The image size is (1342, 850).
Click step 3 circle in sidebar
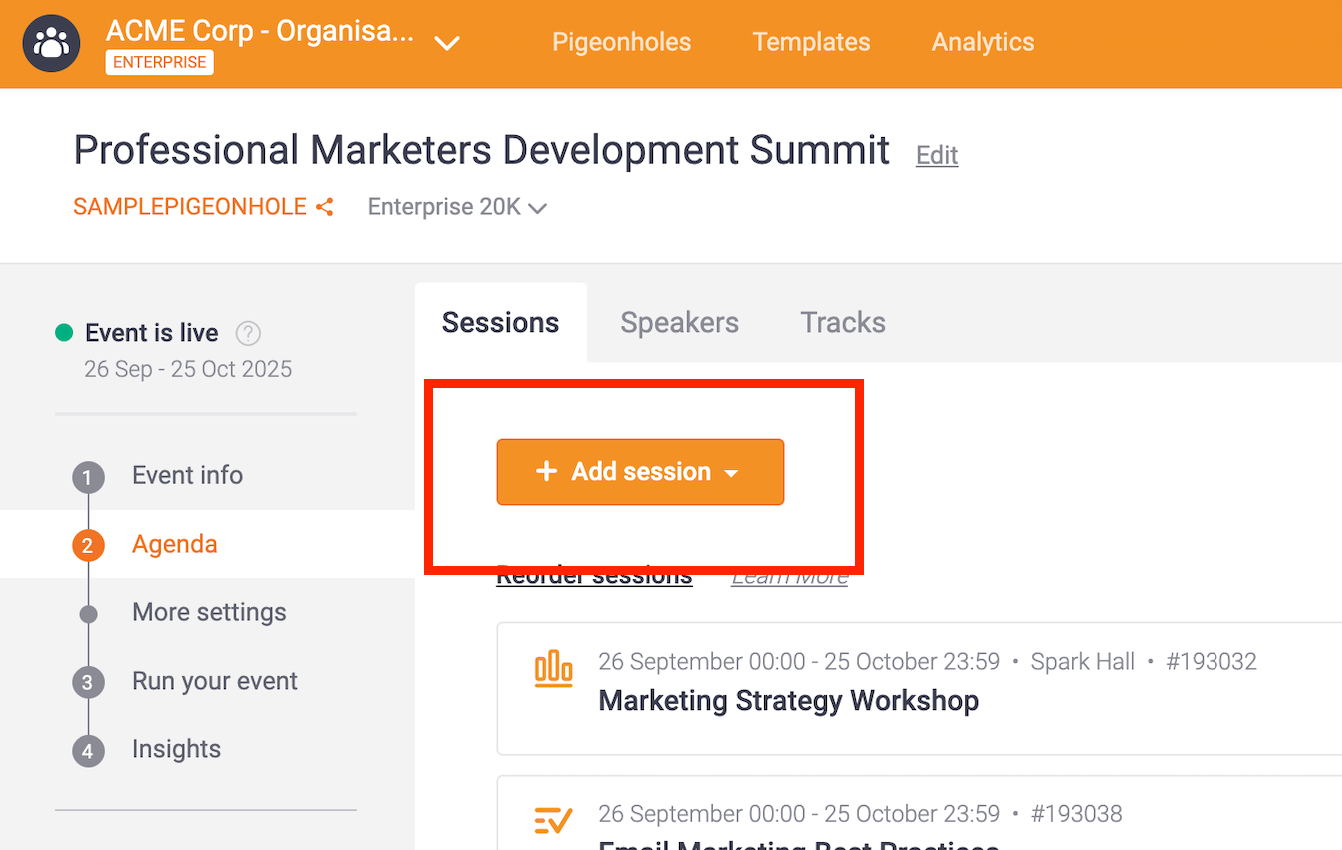88,683
